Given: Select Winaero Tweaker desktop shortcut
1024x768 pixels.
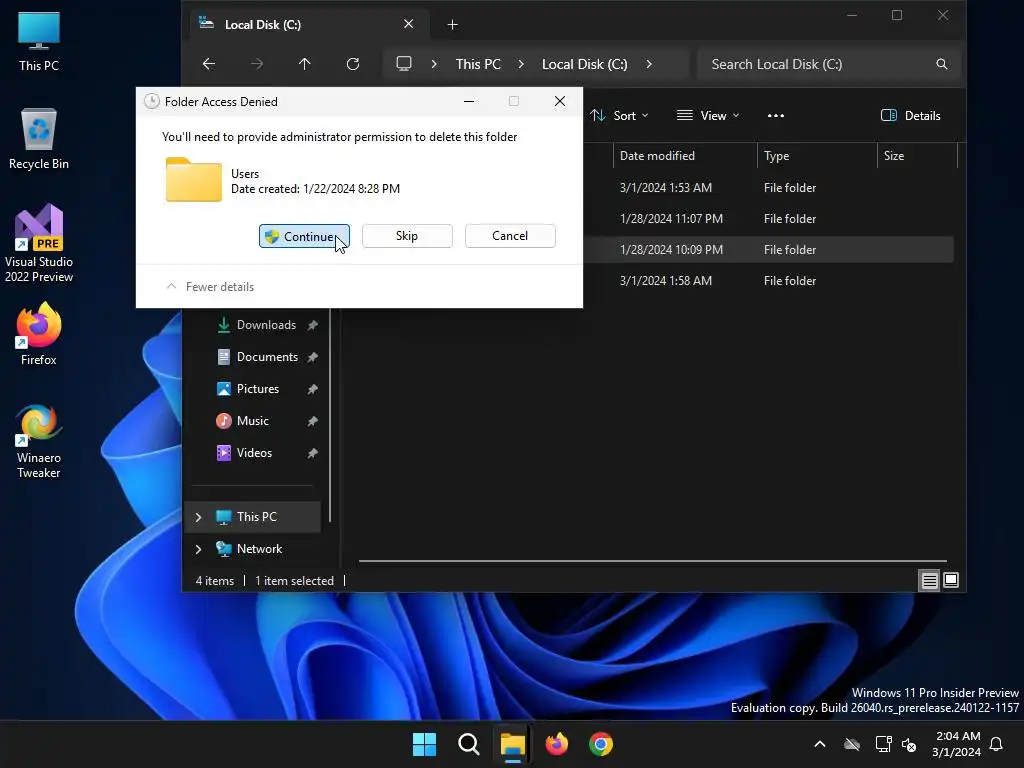Looking at the screenshot, I should (39, 441).
